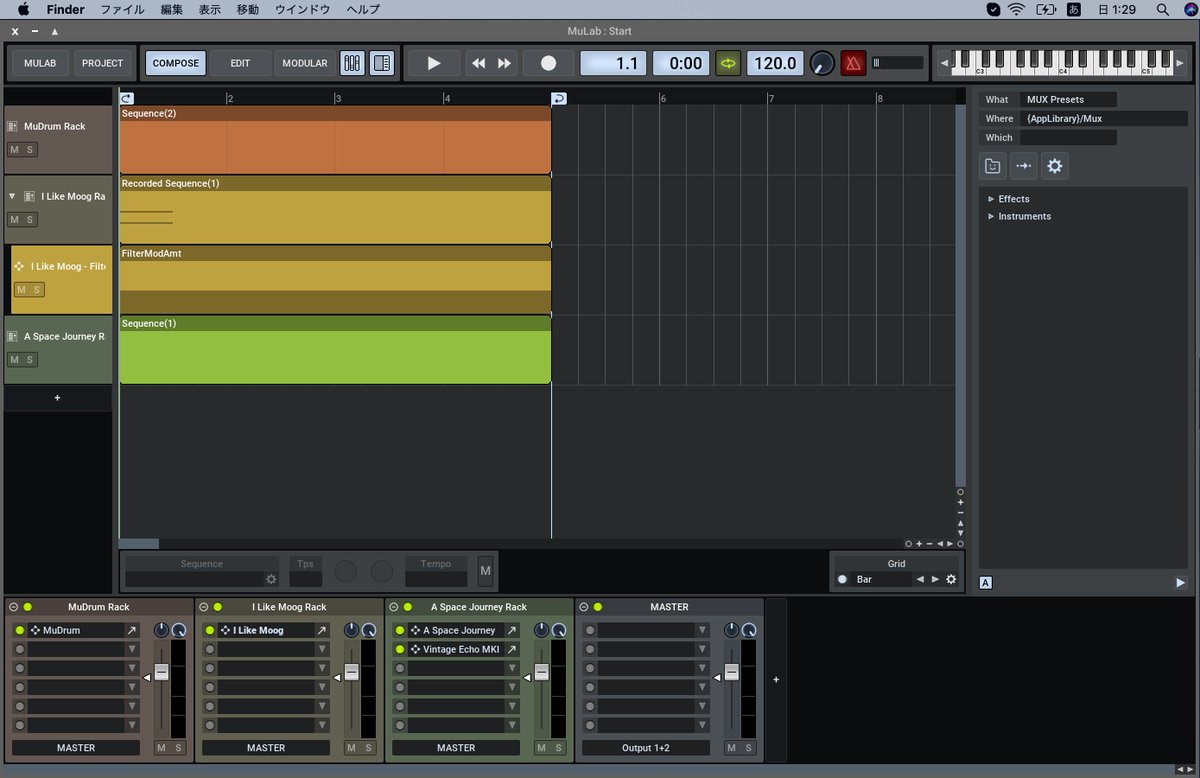The image size is (1200, 778).
Task: Shift the virtual keyboard octave right
Action: 1180,63
